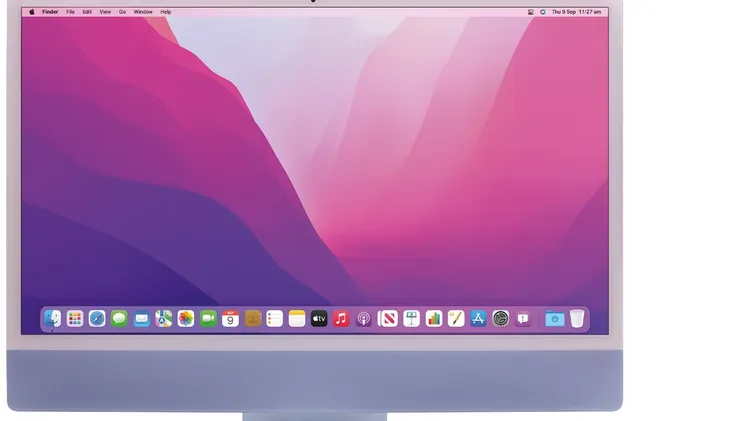This screenshot has height=421, width=750.
Task: Open the Photos app
Action: [186, 318]
